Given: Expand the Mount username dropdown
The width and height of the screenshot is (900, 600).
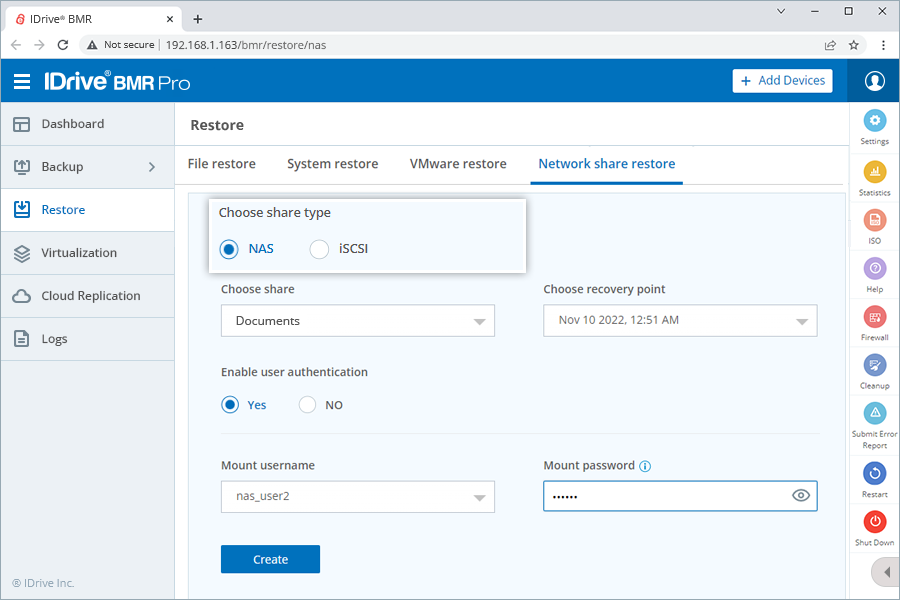Looking at the screenshot, I should click(x=357, y=497).
